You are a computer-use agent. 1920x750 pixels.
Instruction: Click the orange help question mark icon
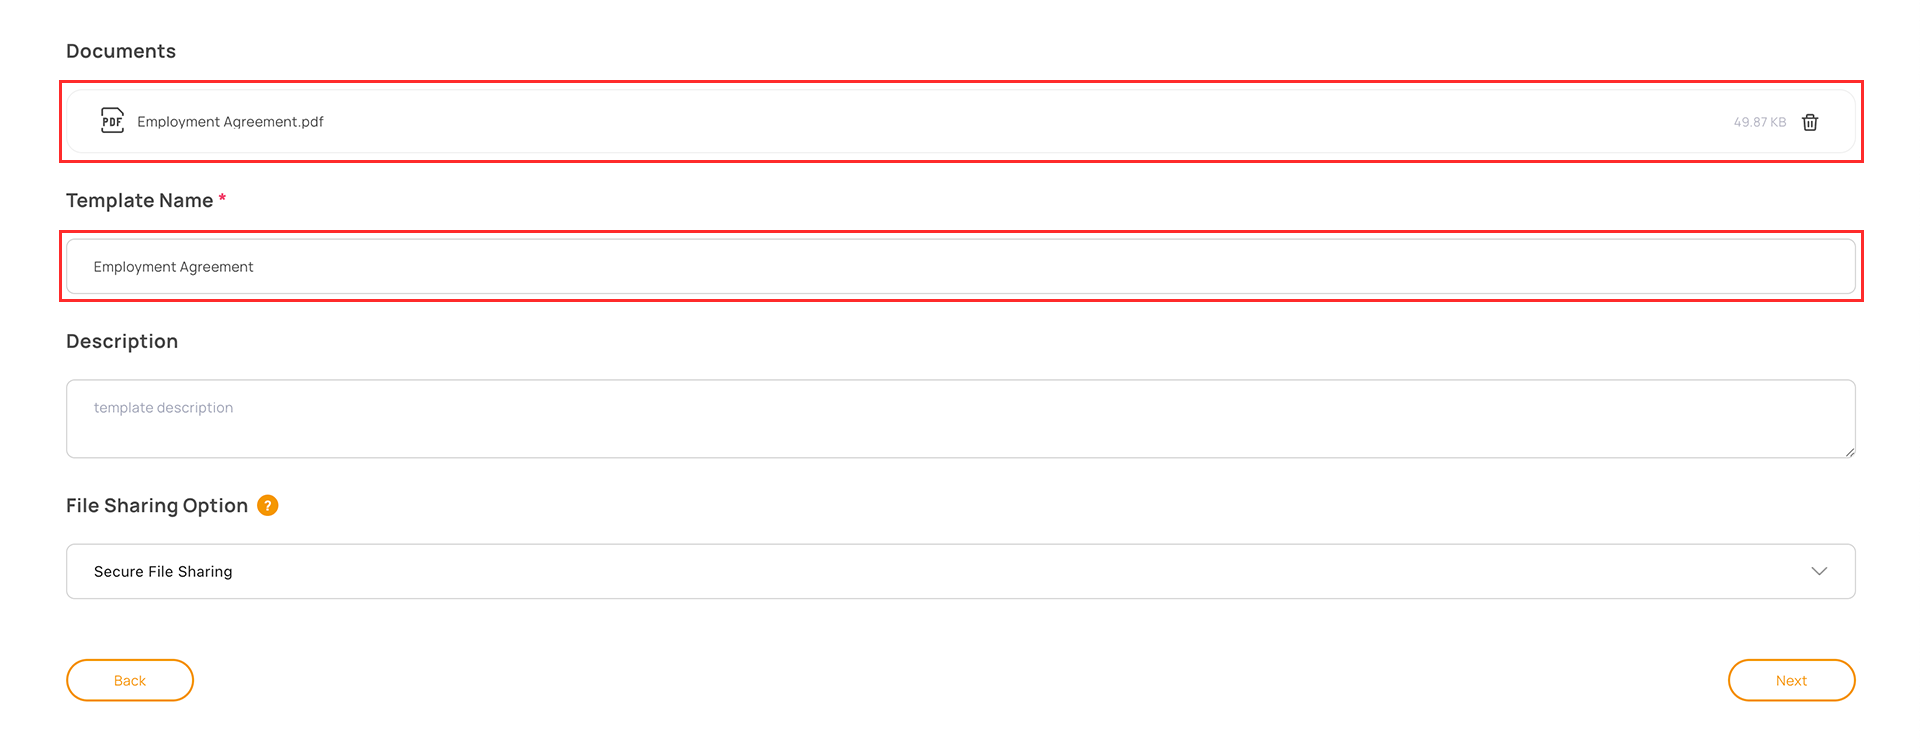[x=268, y=506]
